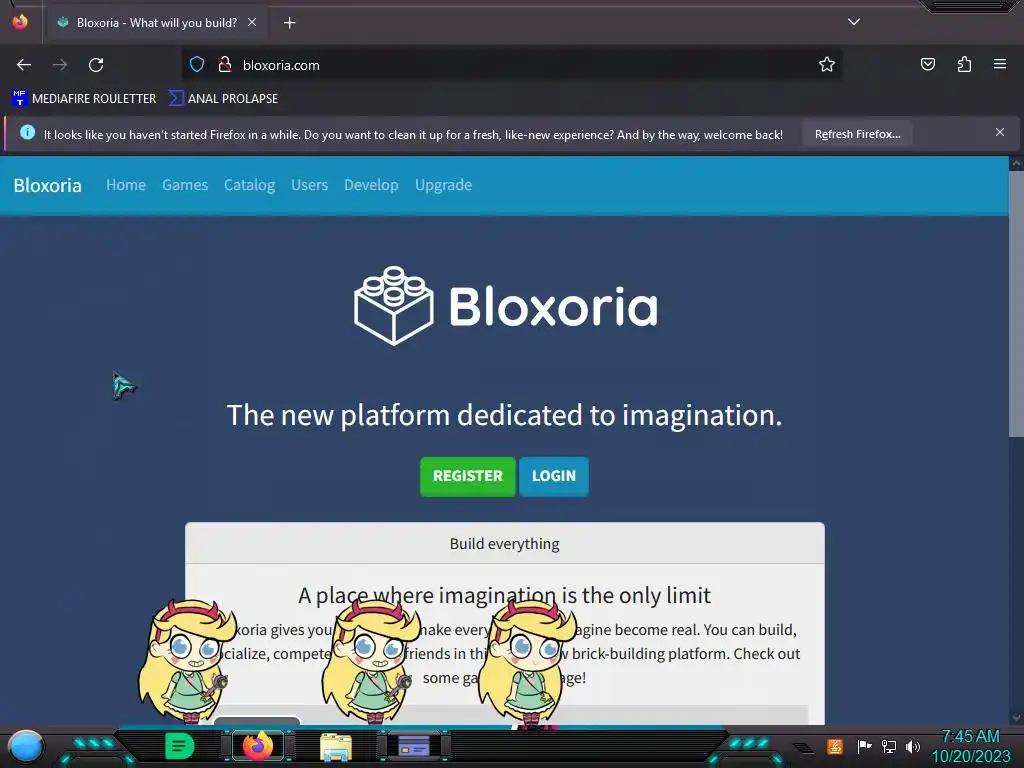Open the Action Center flag icon
The width and height of the screenshot is (1024, 768).
click(864, 746)
